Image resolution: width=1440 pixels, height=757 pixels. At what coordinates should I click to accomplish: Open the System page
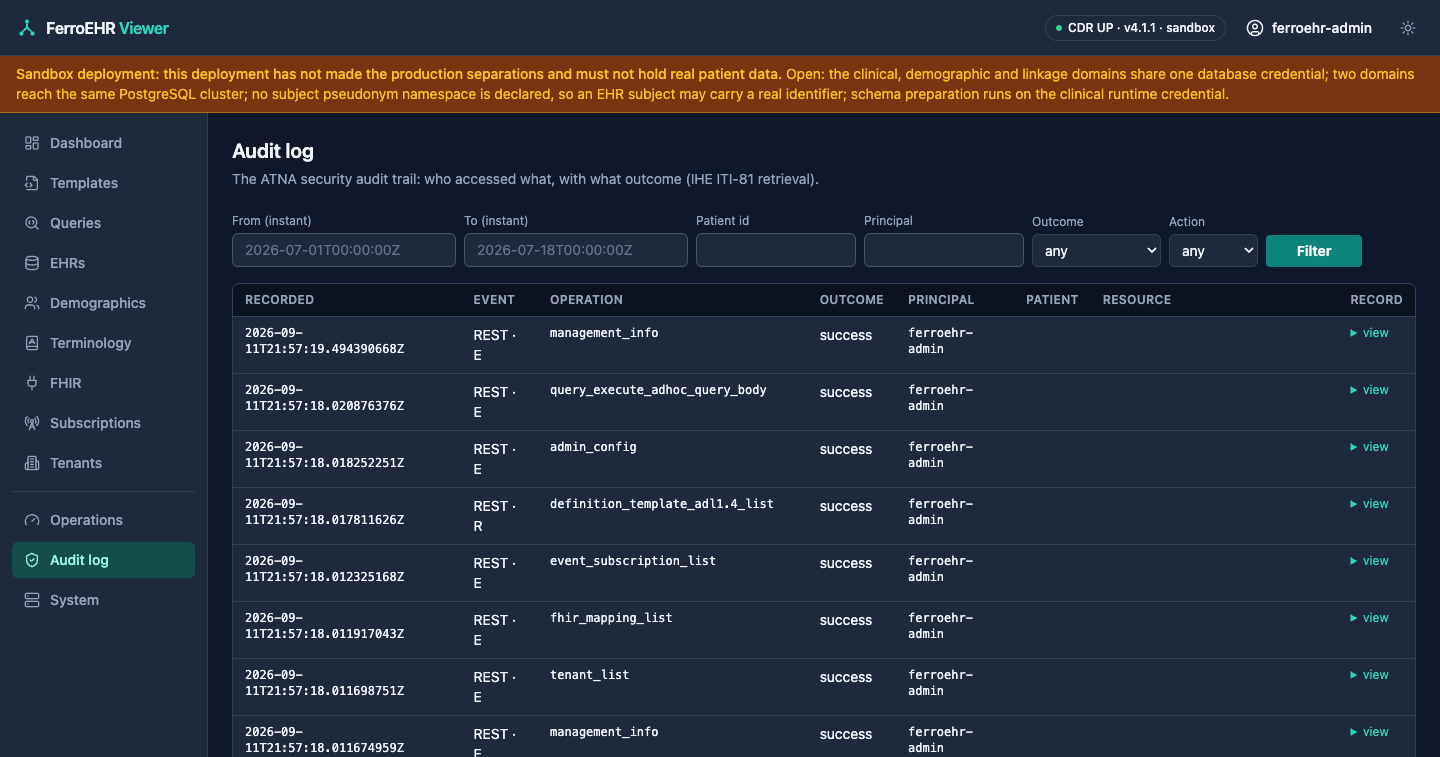103,600
